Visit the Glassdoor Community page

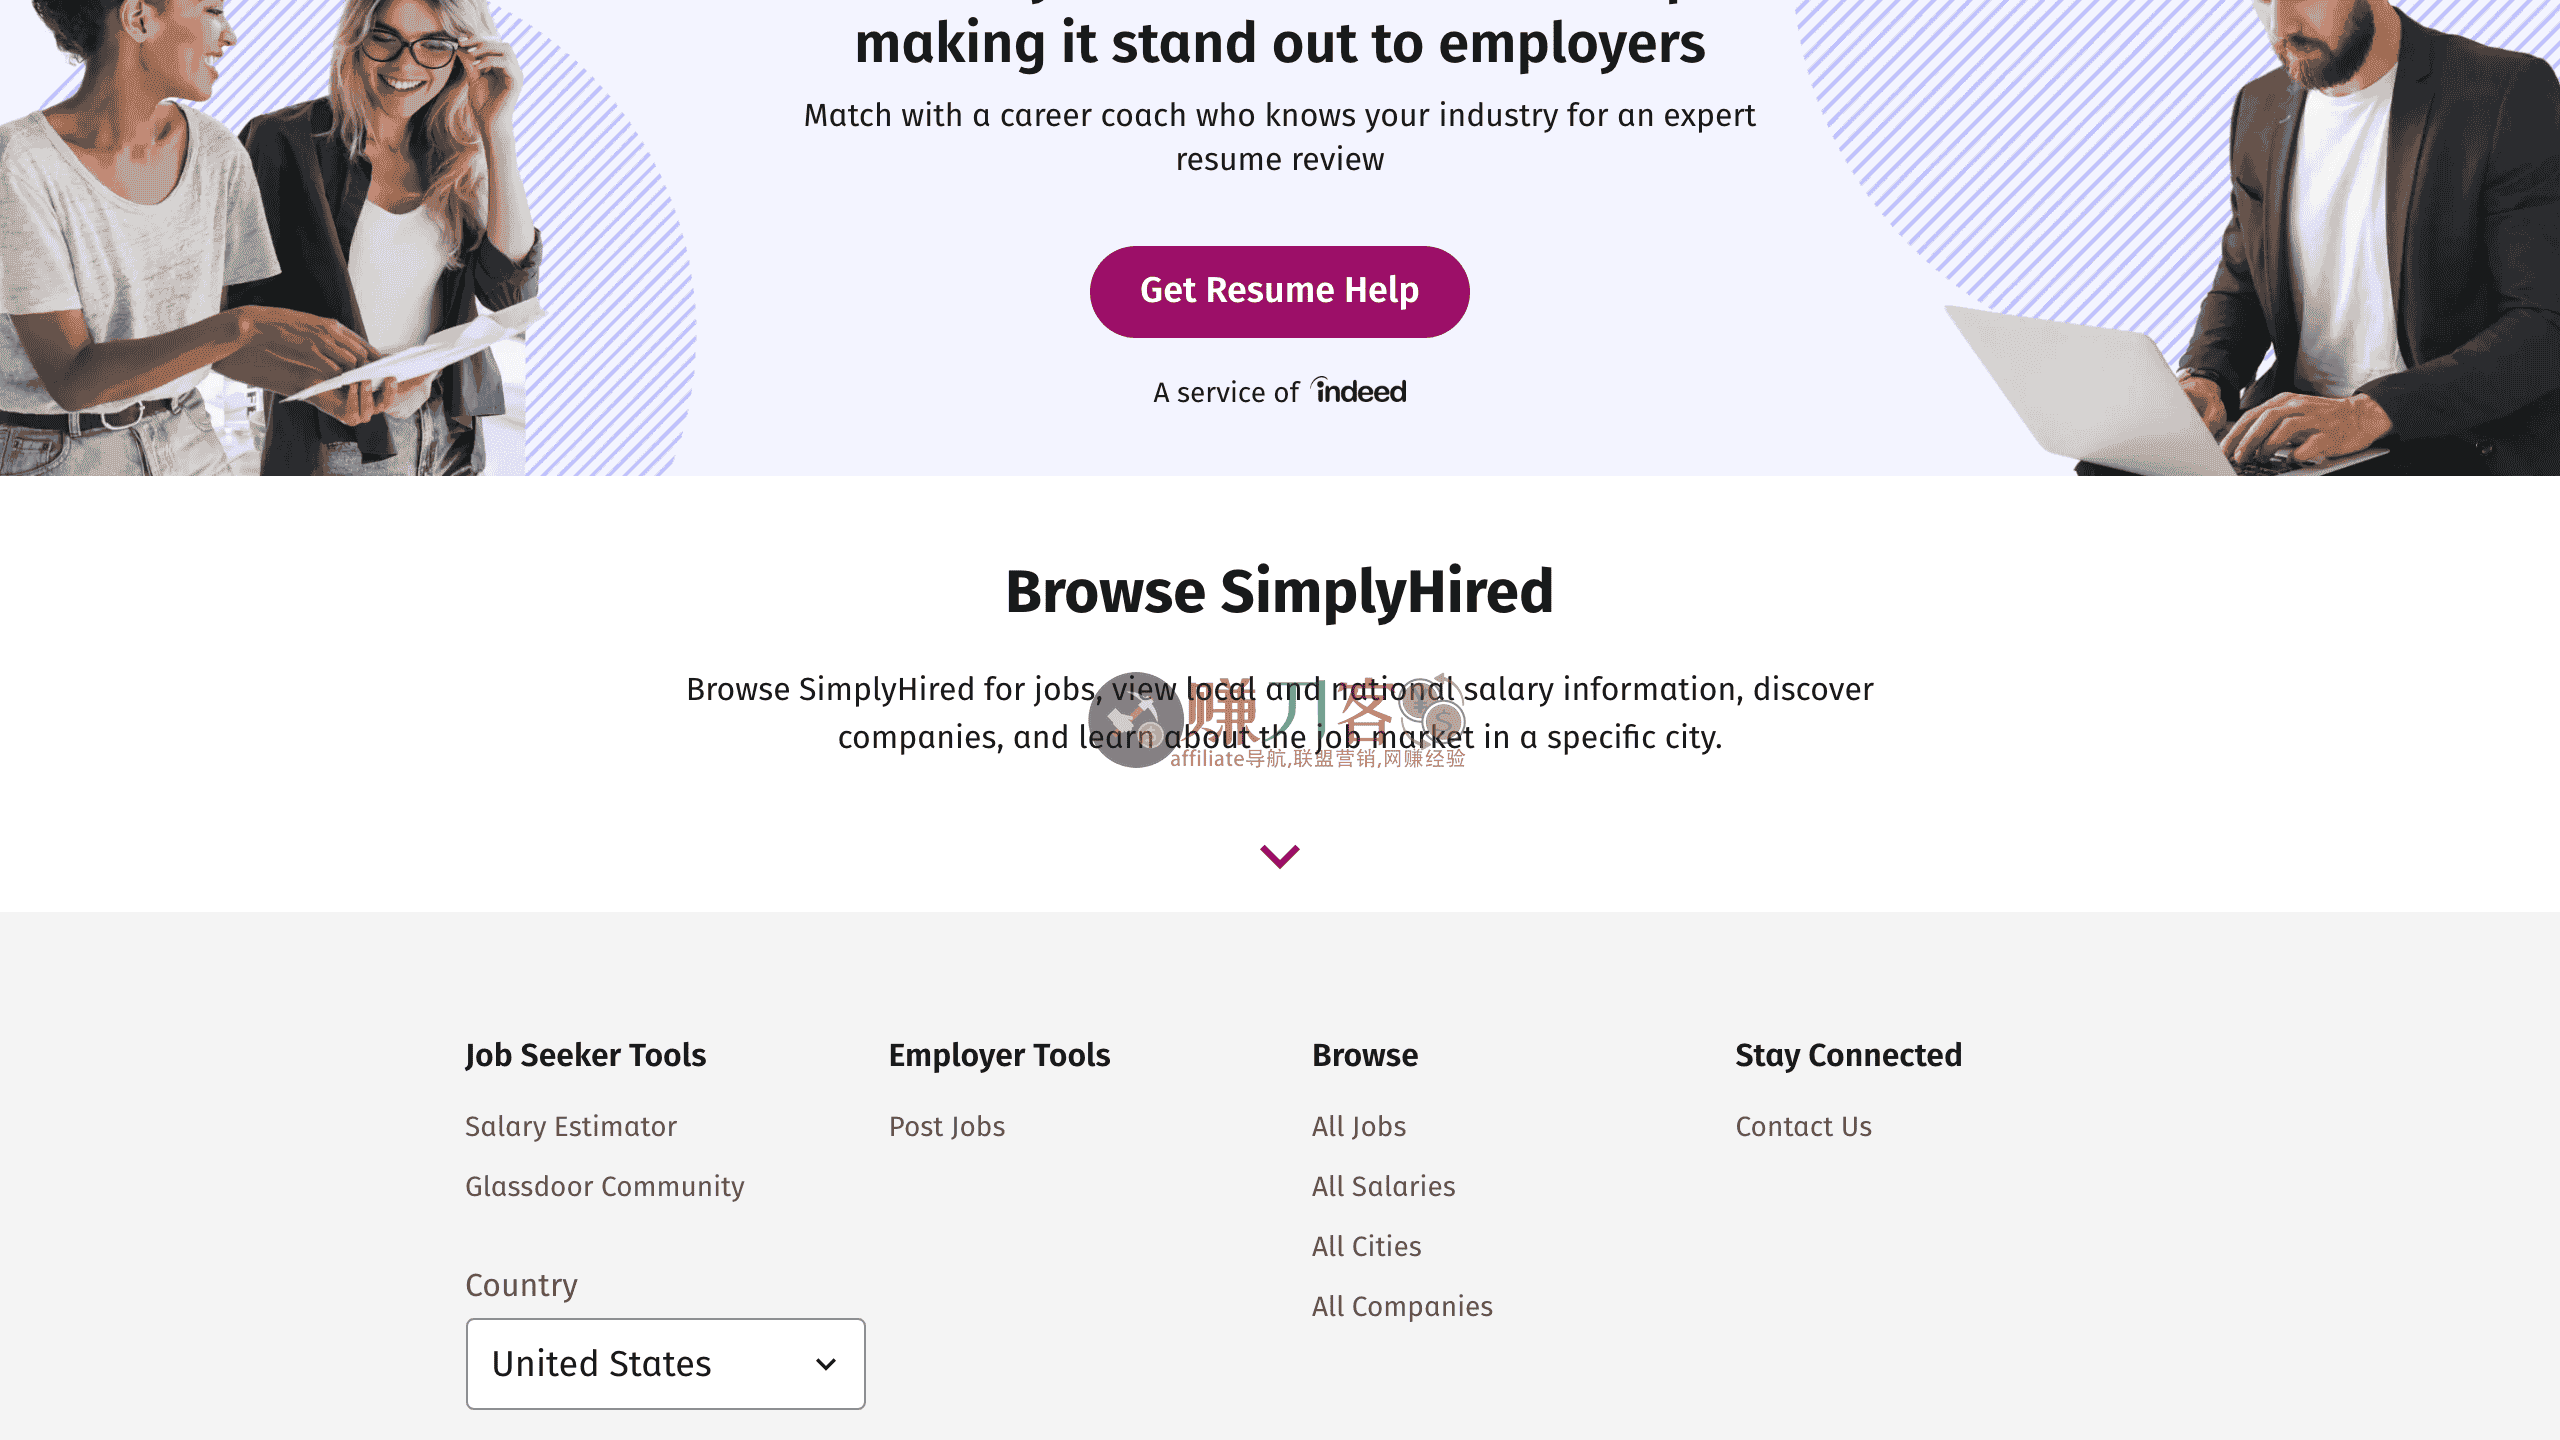pyautogui.click(x=604, y=1186)
